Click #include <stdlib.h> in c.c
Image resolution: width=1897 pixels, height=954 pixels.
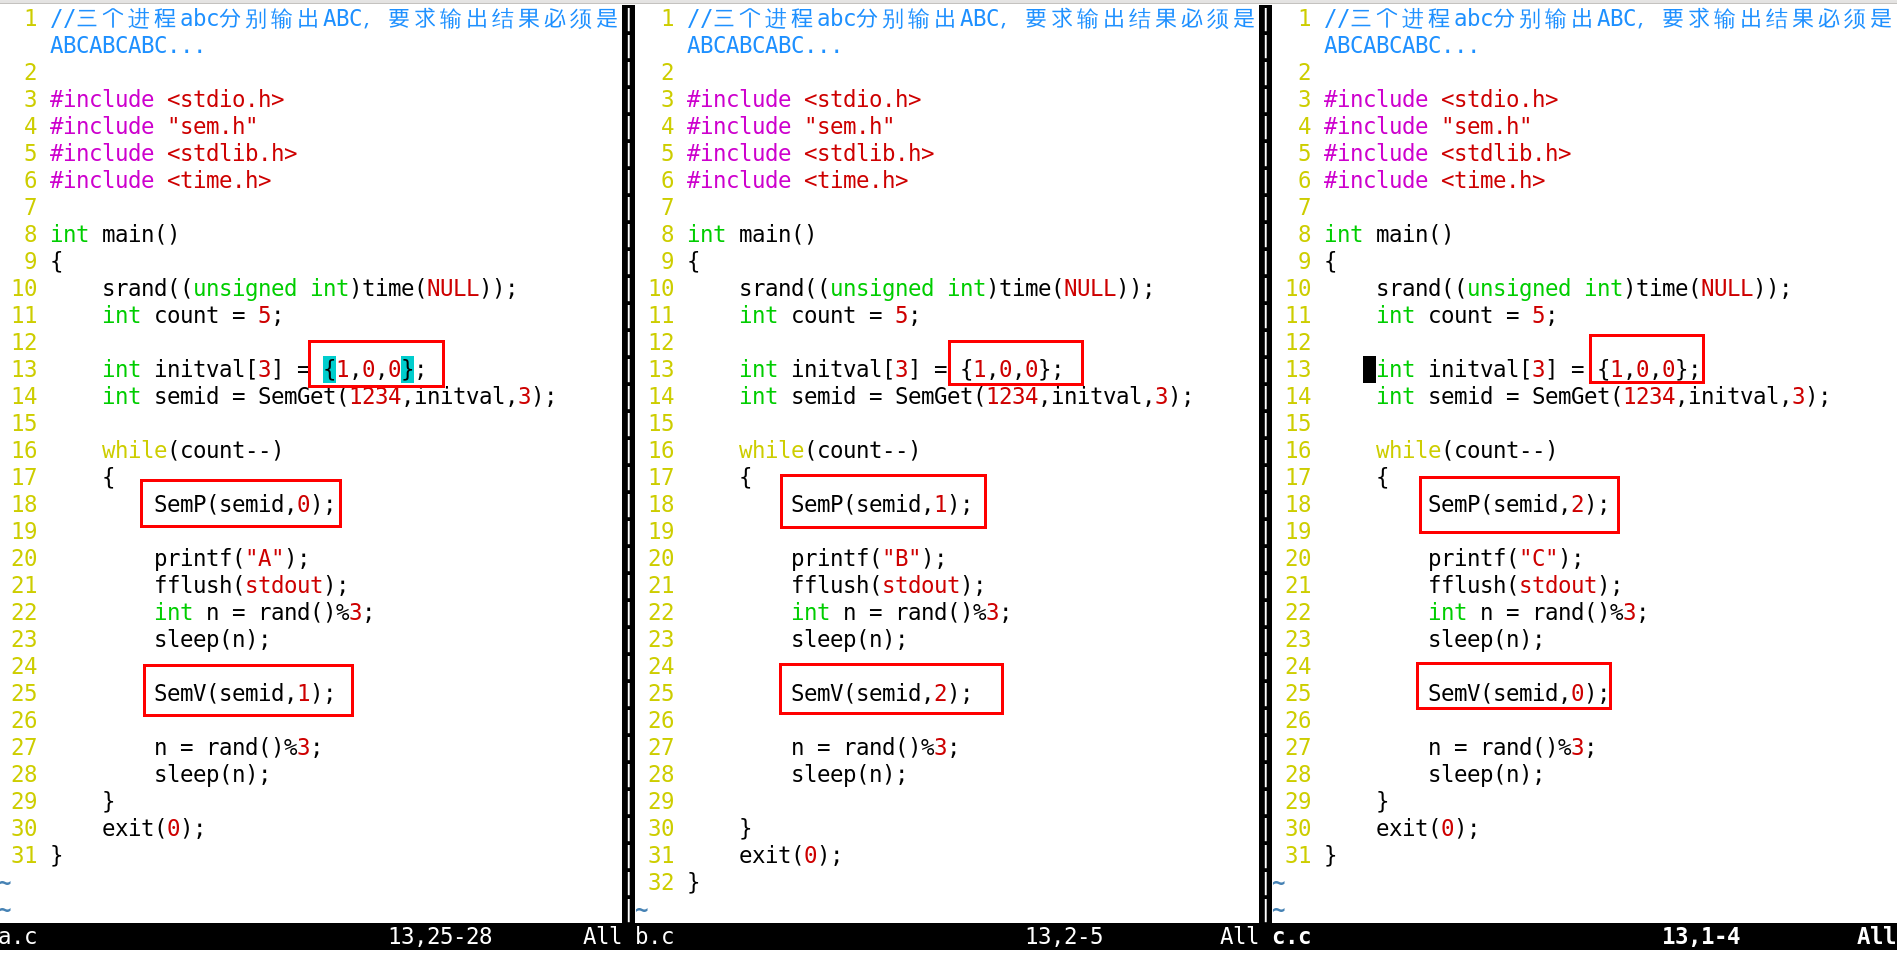pyautogui.click(x=1447, y=153)
